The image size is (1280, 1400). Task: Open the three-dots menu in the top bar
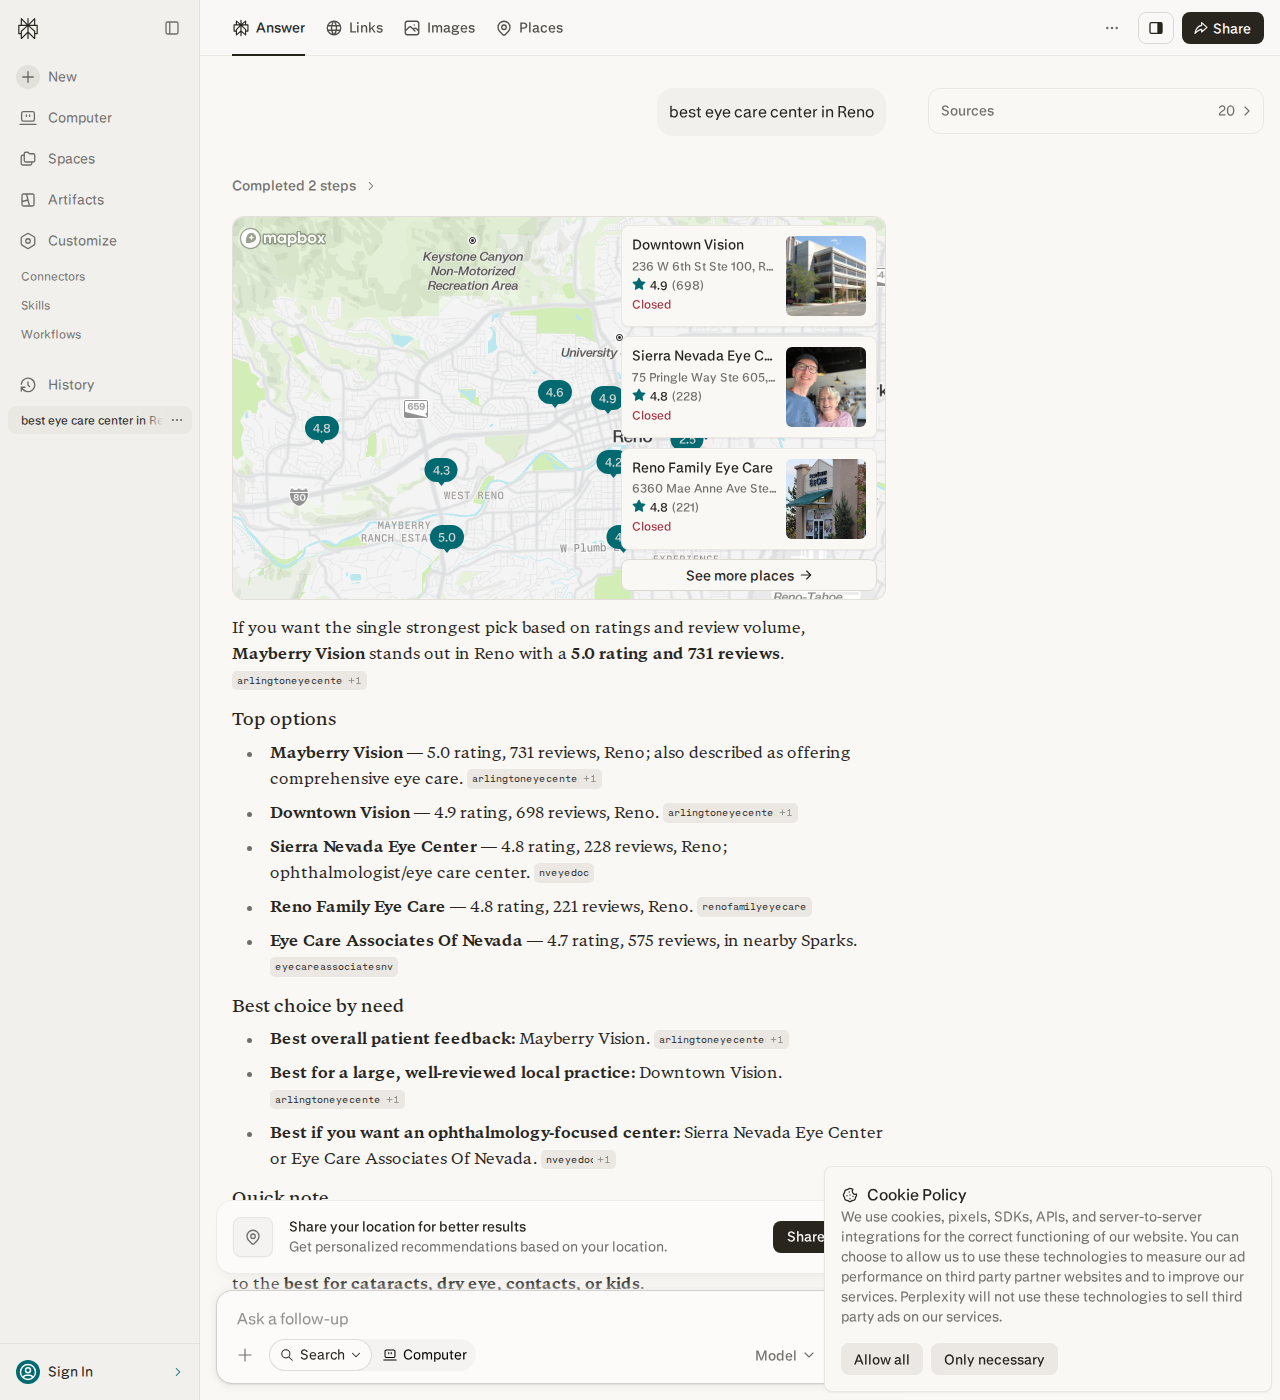(1112, 28)
